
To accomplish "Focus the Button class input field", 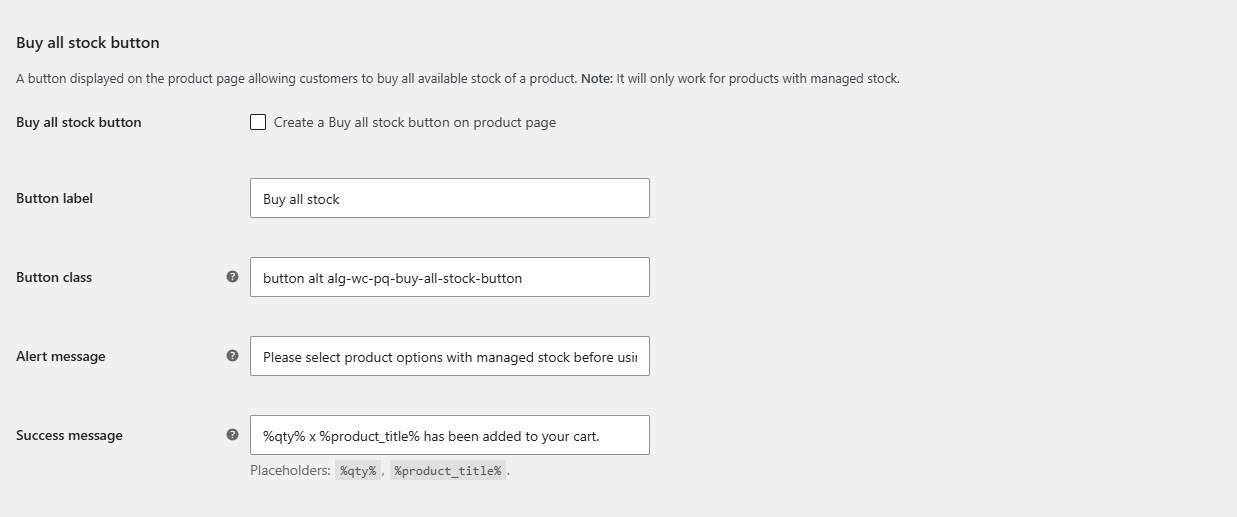I will pyautogui.click(x=450, y=277).
